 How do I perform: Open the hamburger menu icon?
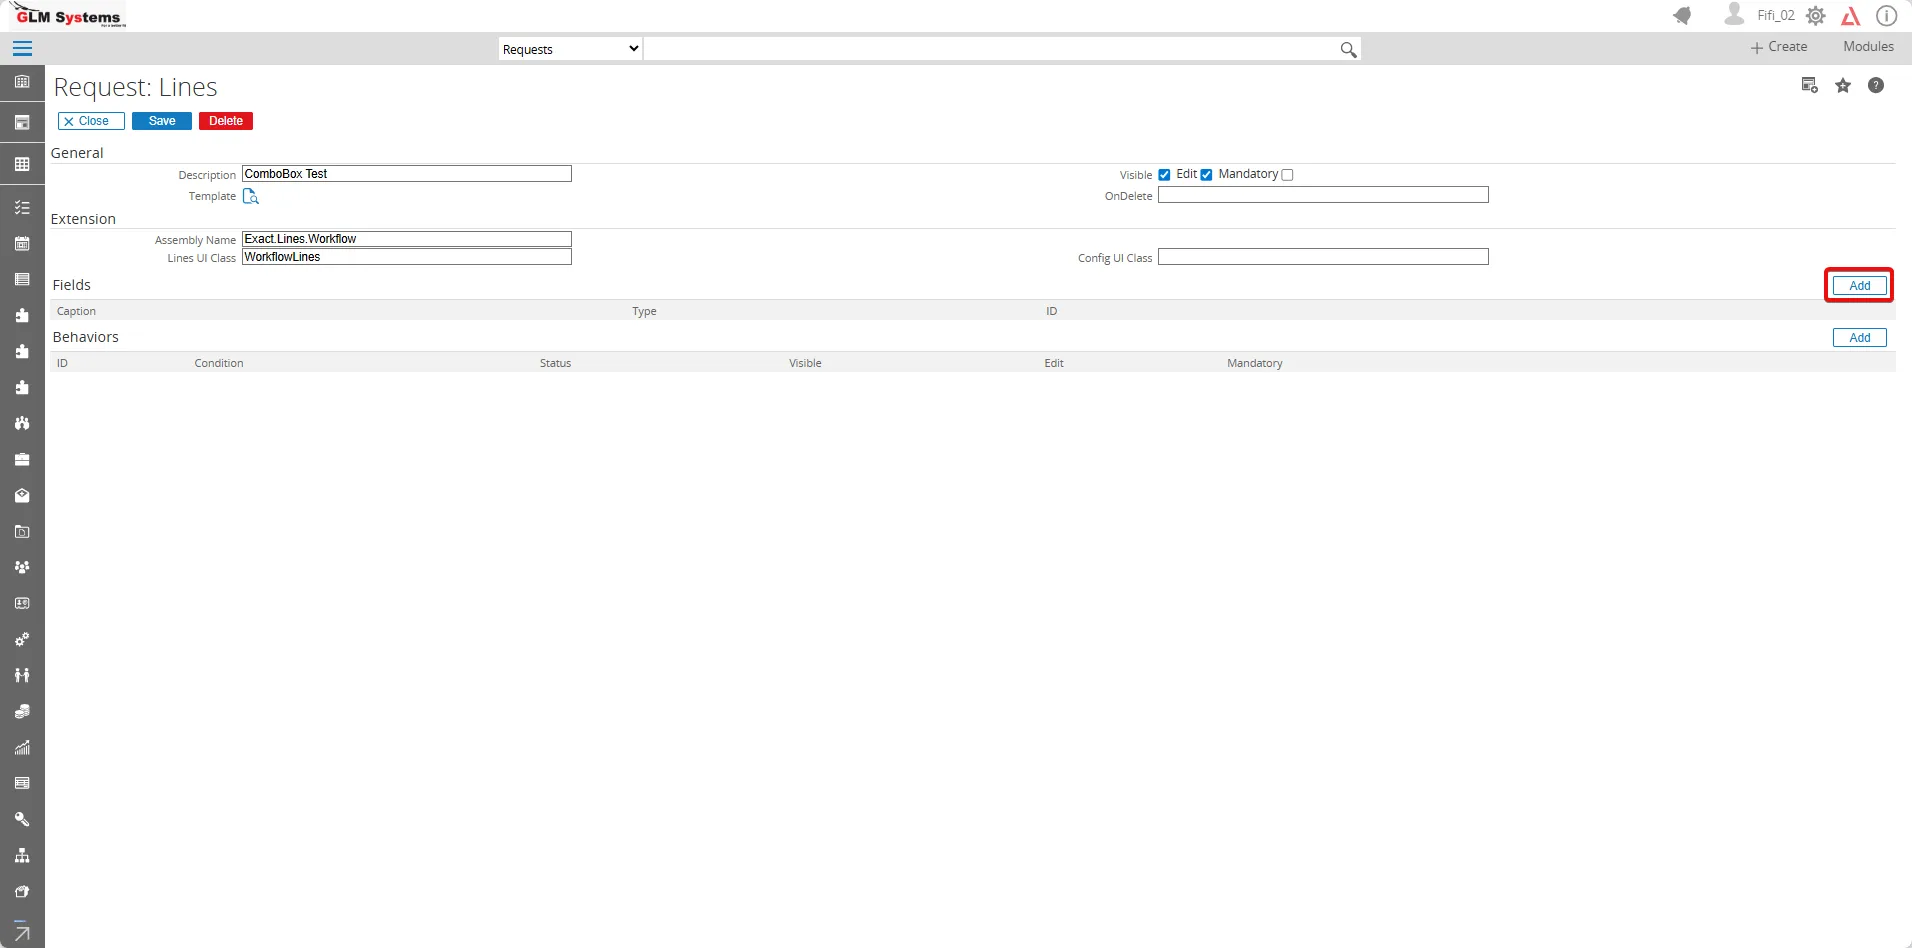pyautogui.click(x=22, y=48)
